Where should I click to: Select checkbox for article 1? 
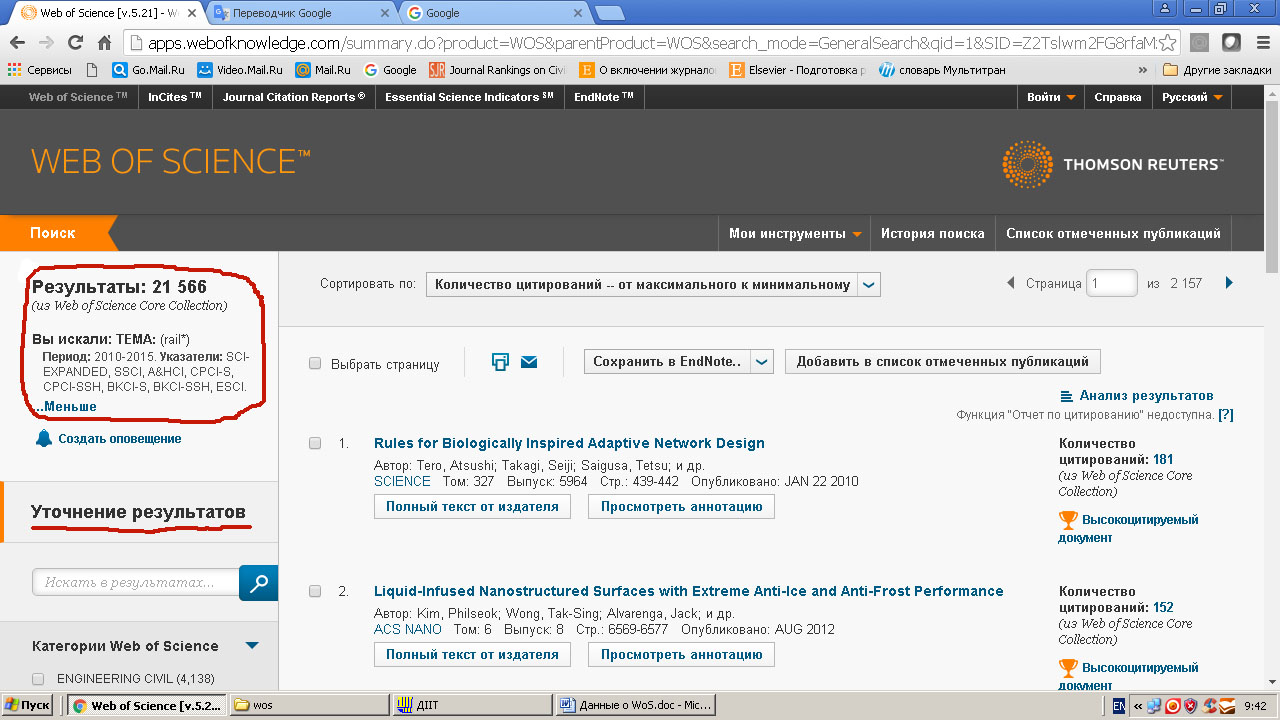coord(315,443)
